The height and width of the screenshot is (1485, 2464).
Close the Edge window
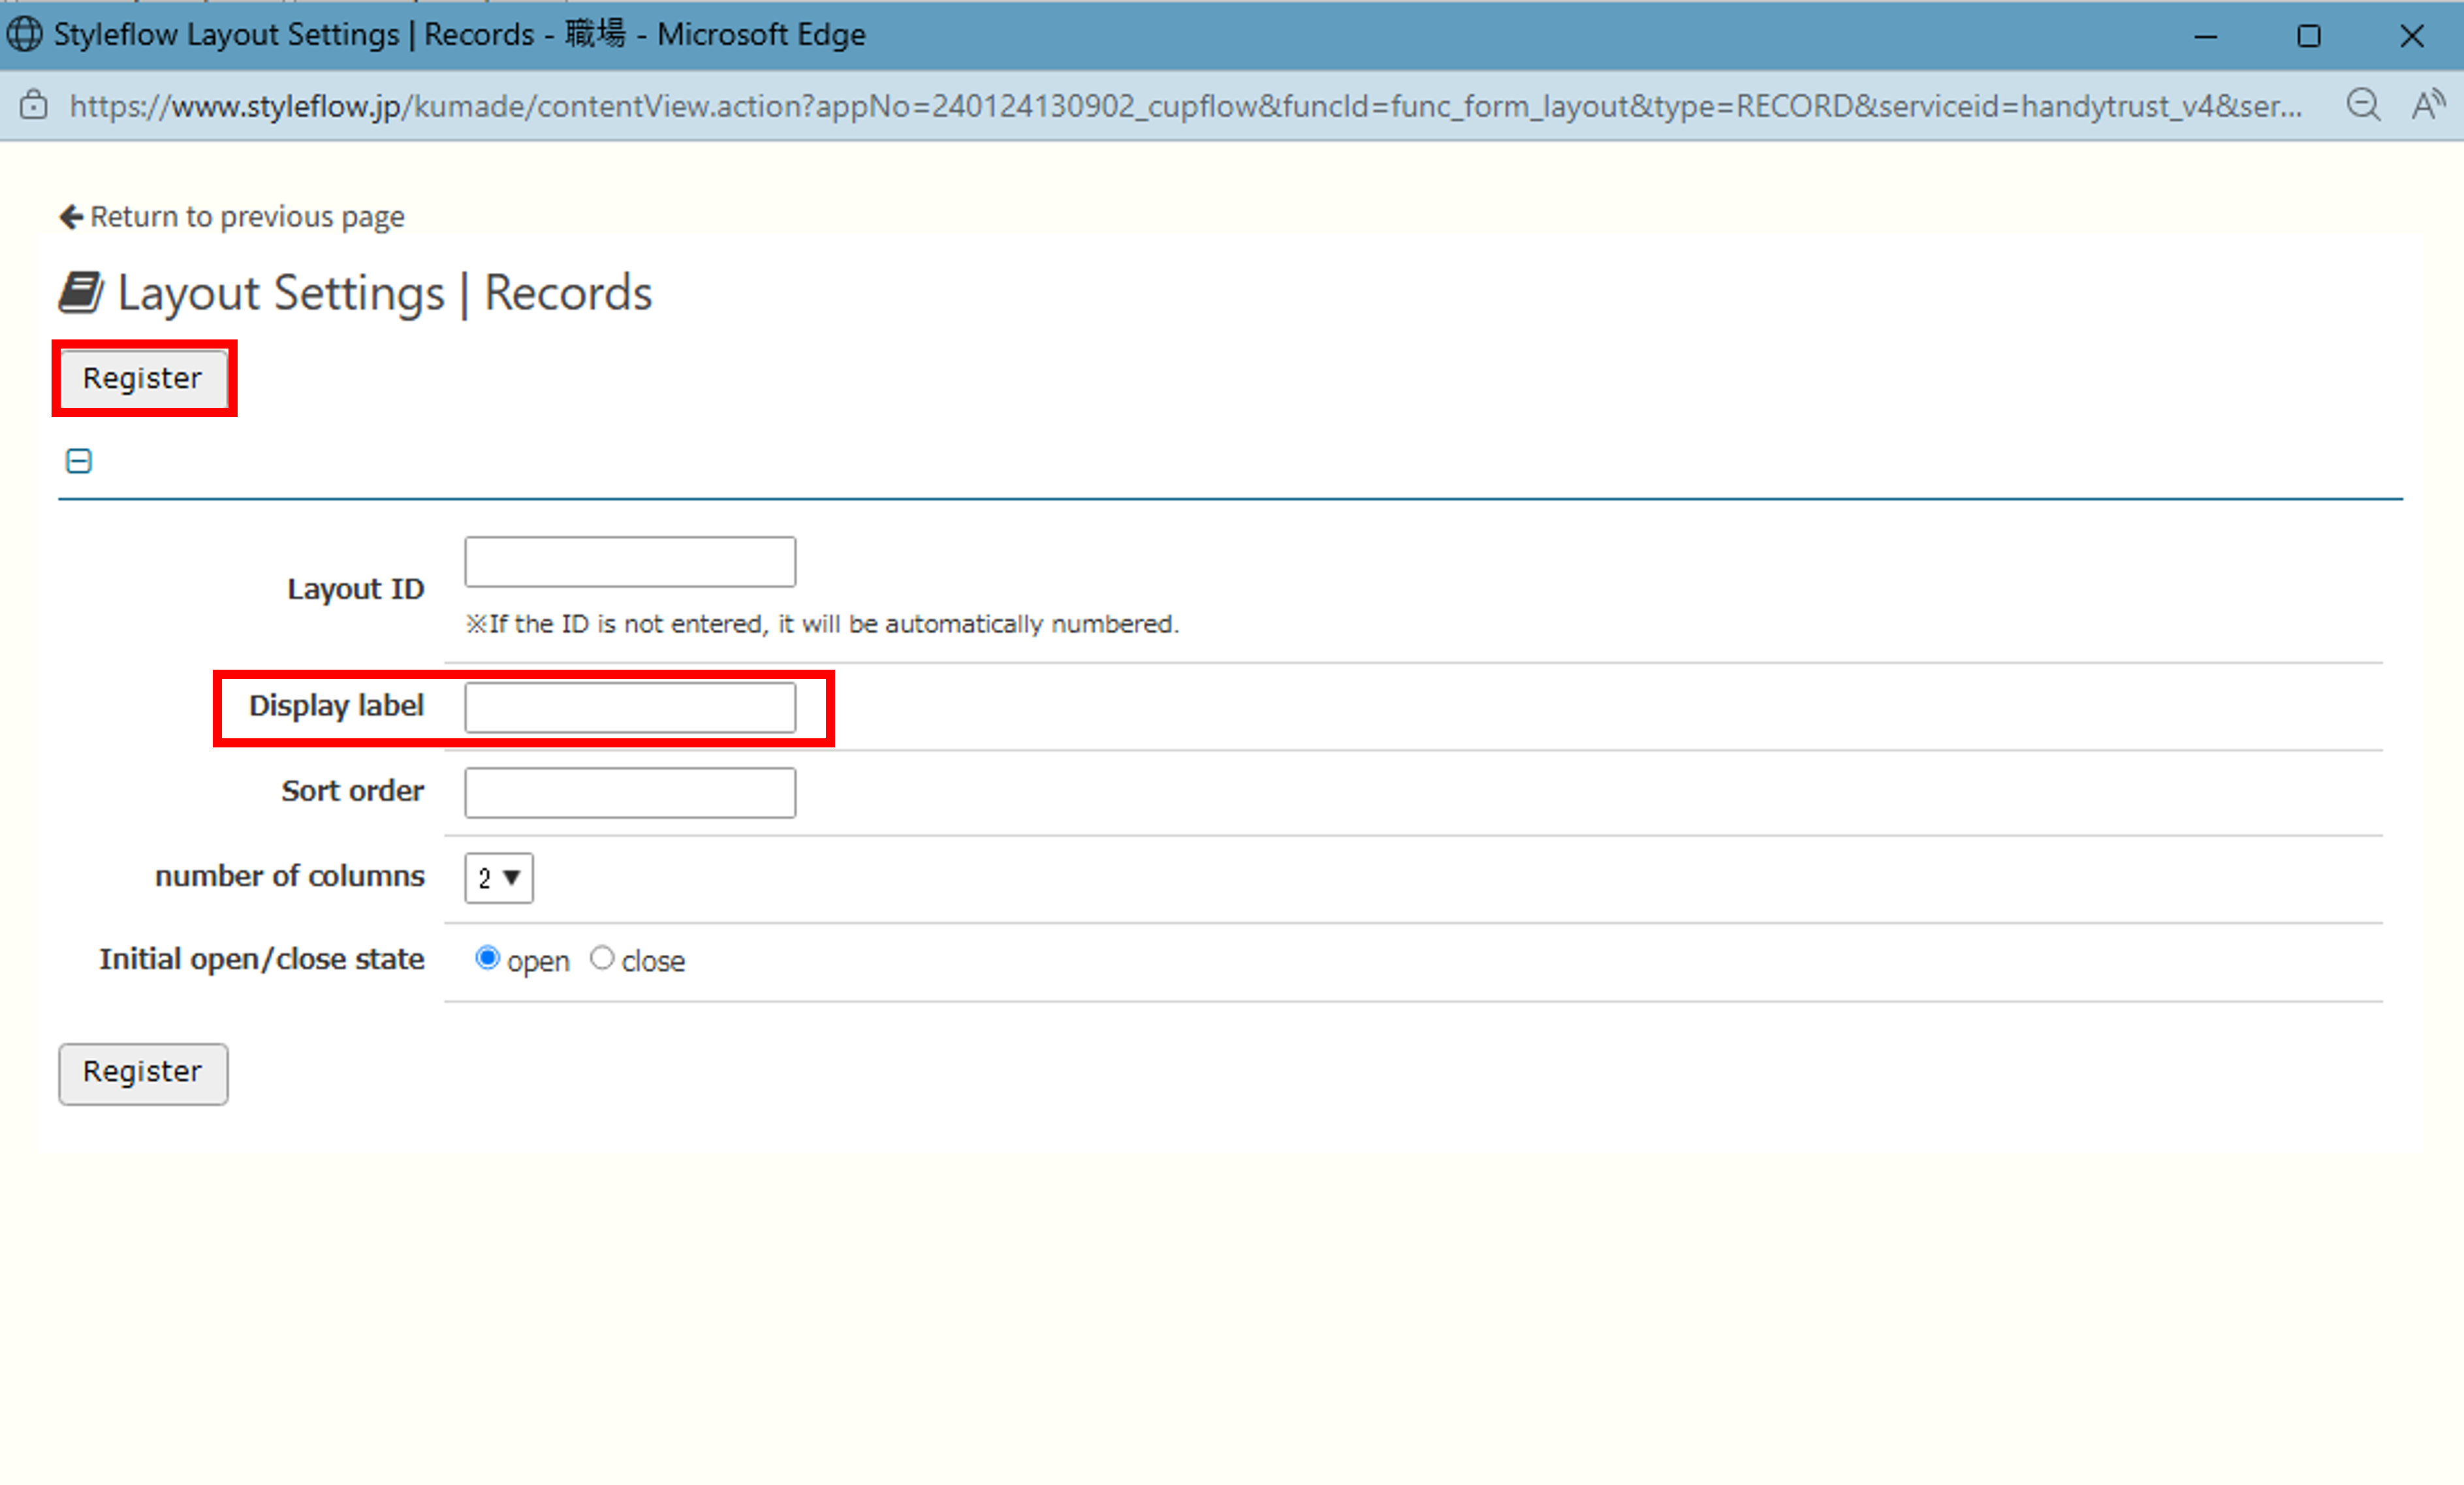2412,36
